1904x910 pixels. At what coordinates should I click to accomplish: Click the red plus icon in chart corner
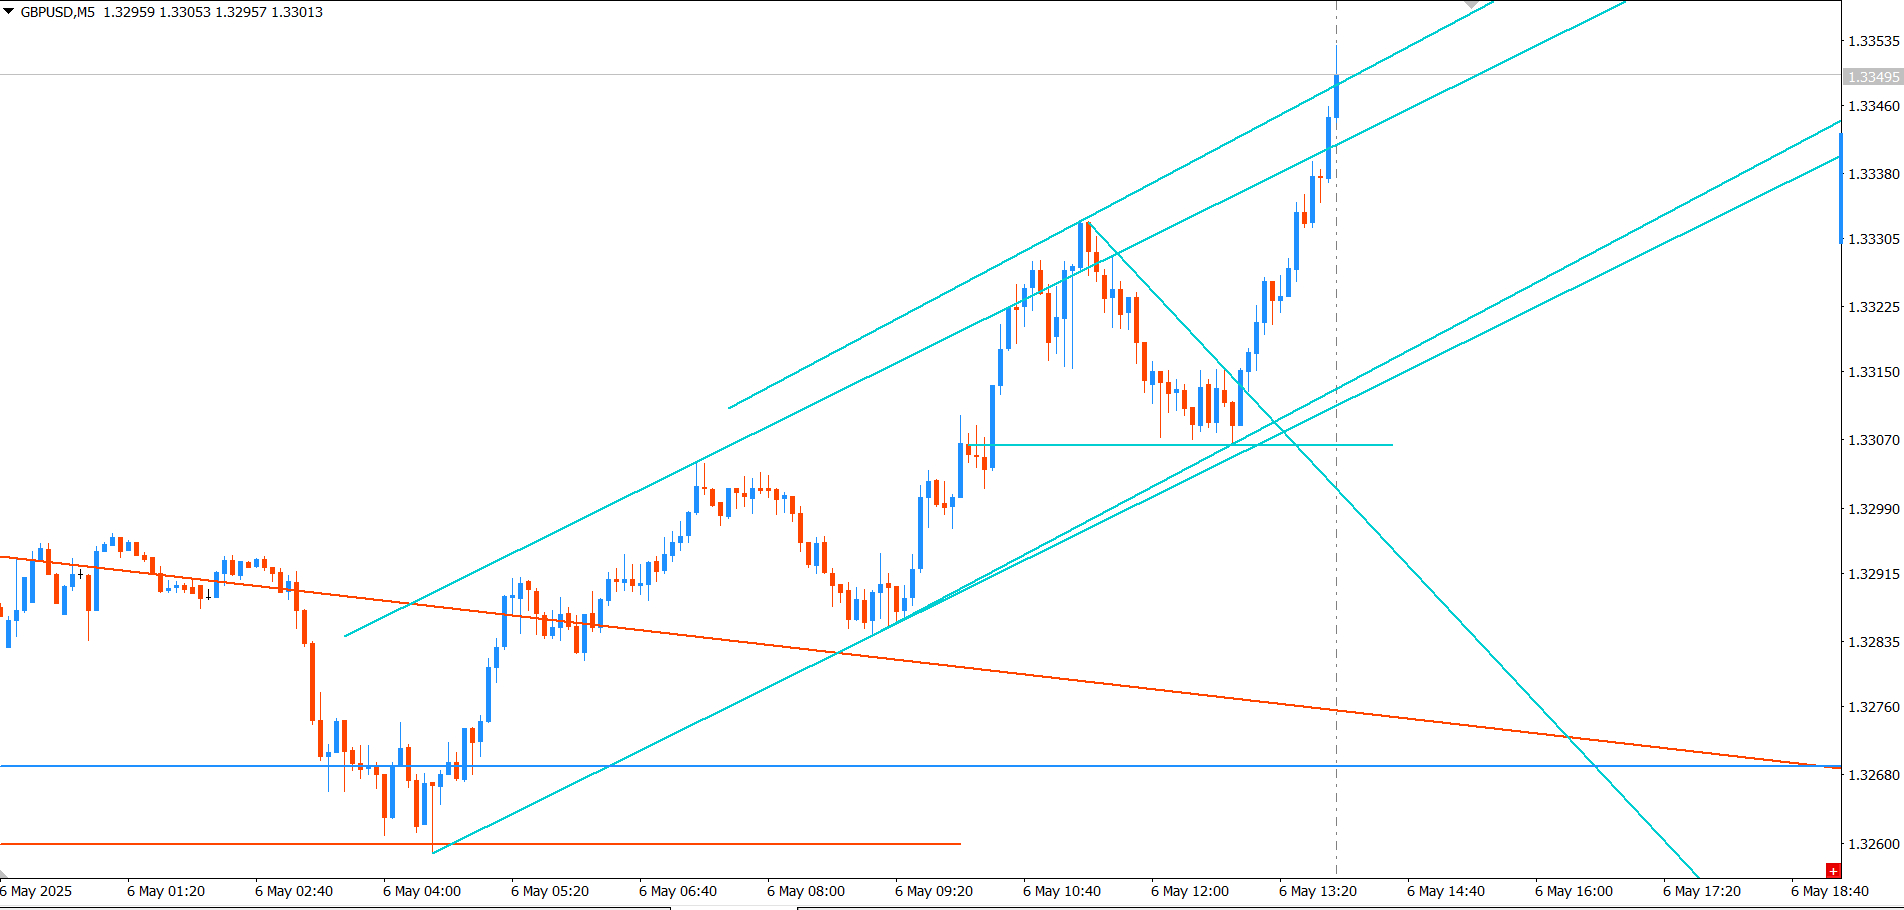pyautogui.click(x=1832, y=871)
